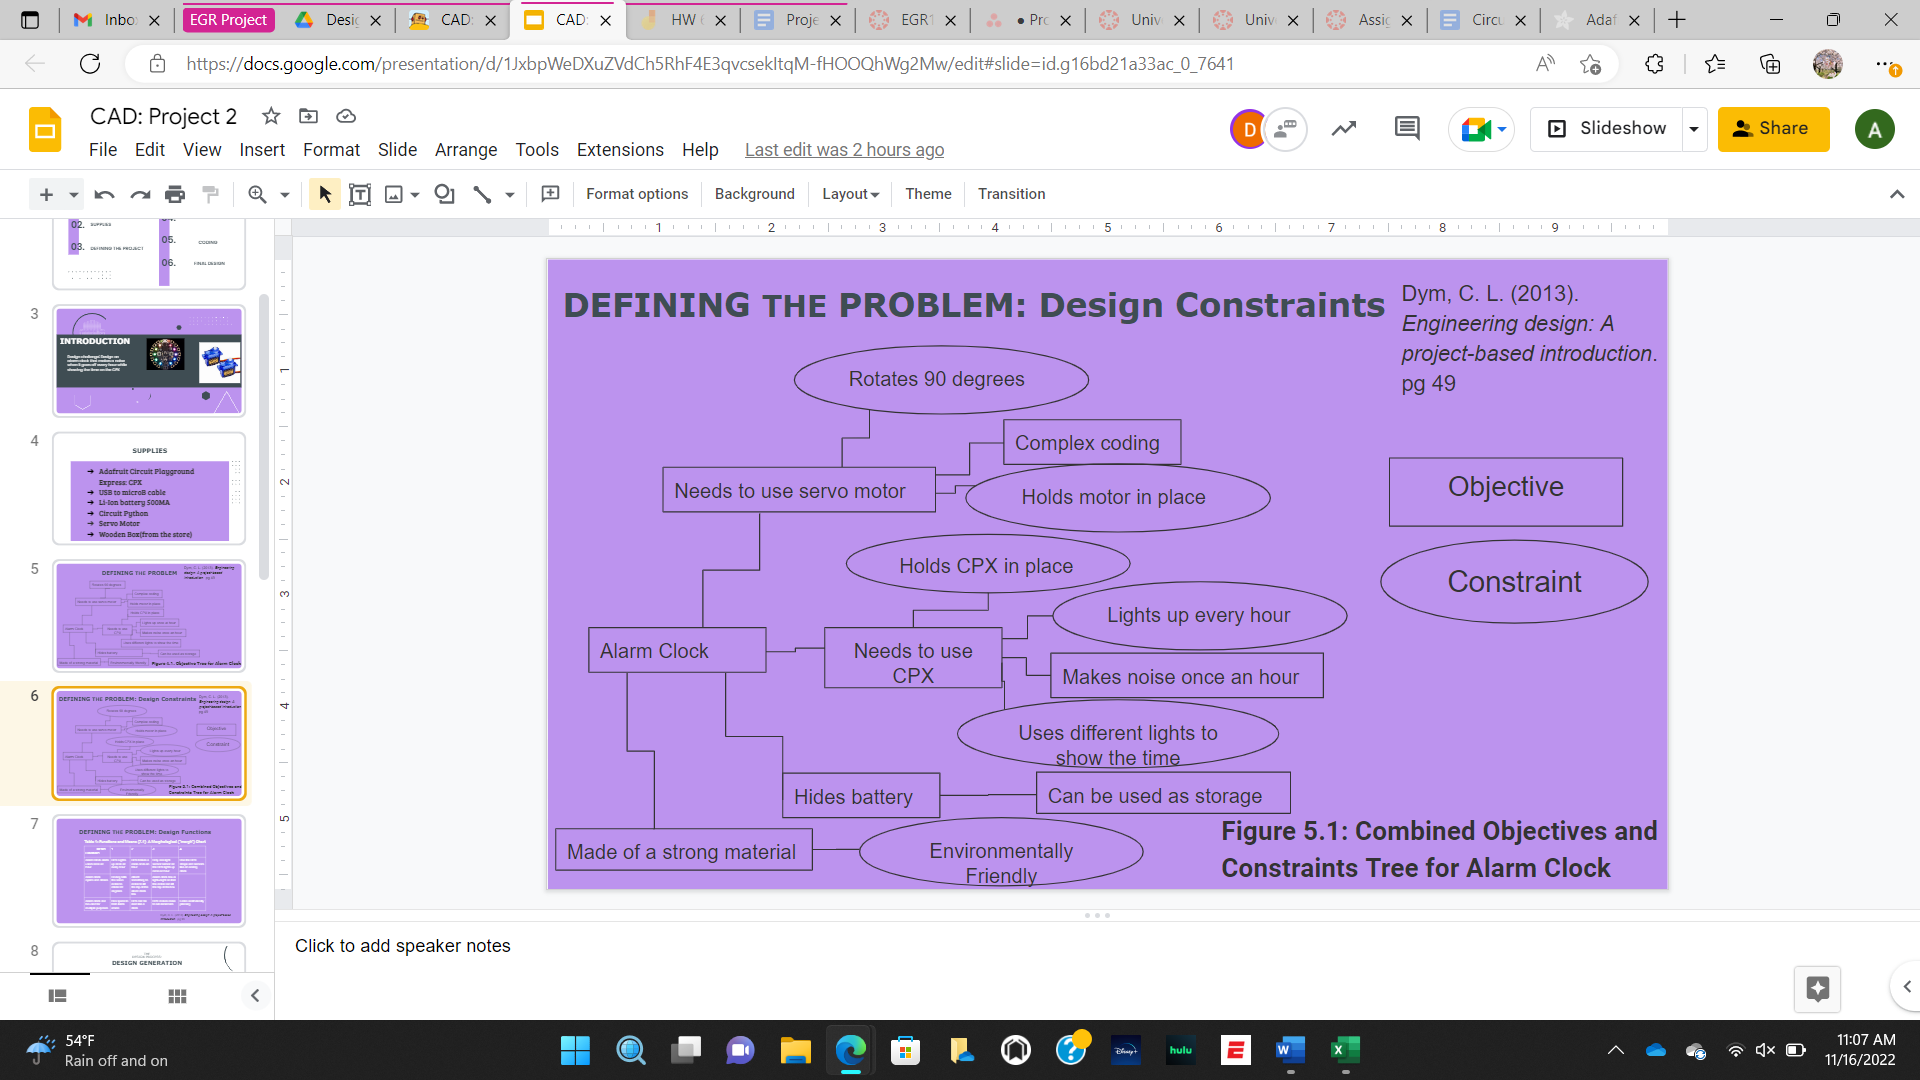Select slide 4 thumbnail showing Supplies

pyautogui.click(x=148, y=490)
